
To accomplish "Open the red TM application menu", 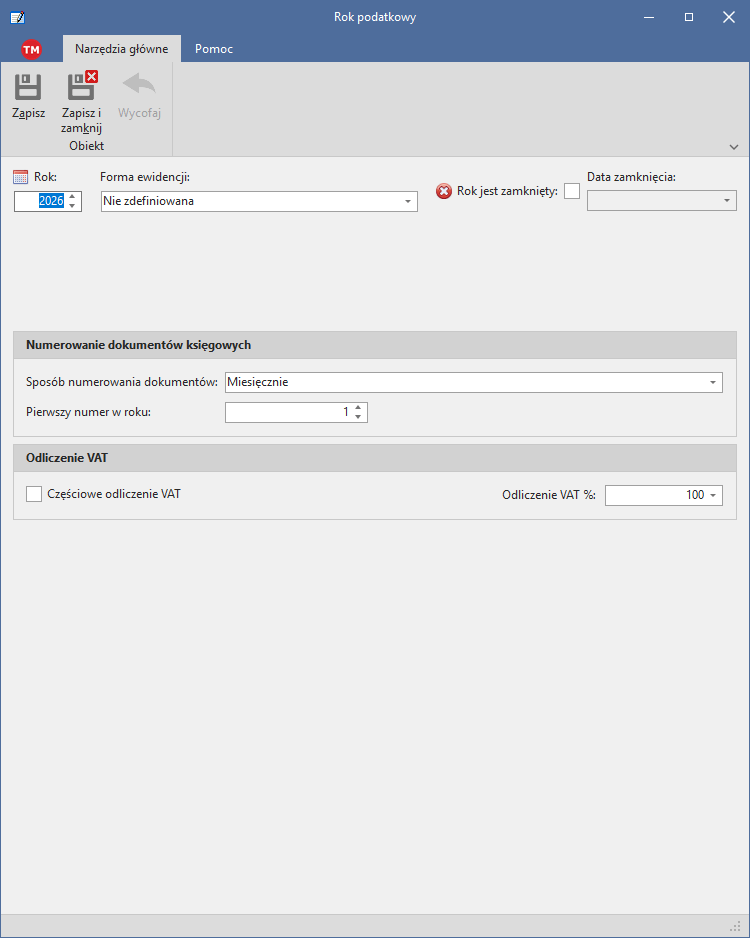I will (x=31, y=50).
